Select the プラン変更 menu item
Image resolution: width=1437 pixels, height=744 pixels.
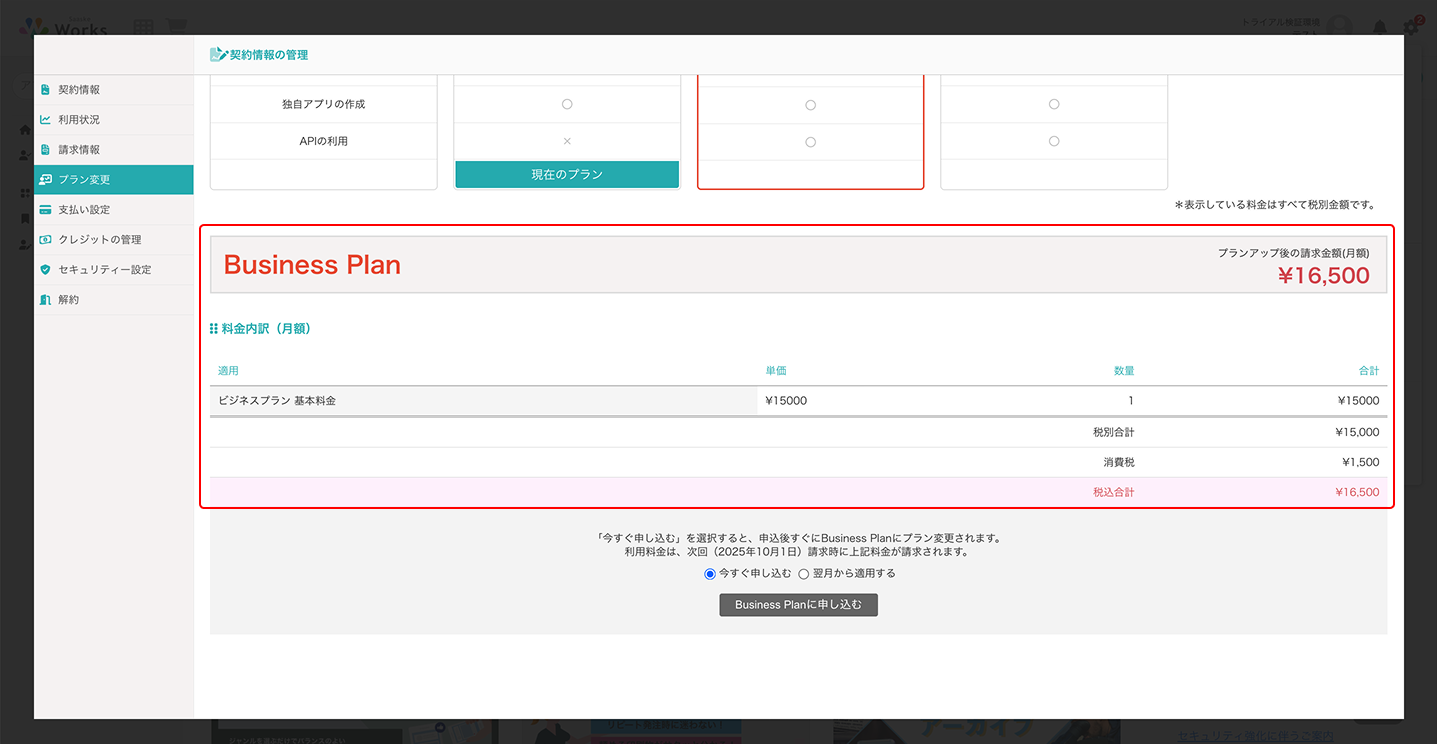tap(113, 180)
